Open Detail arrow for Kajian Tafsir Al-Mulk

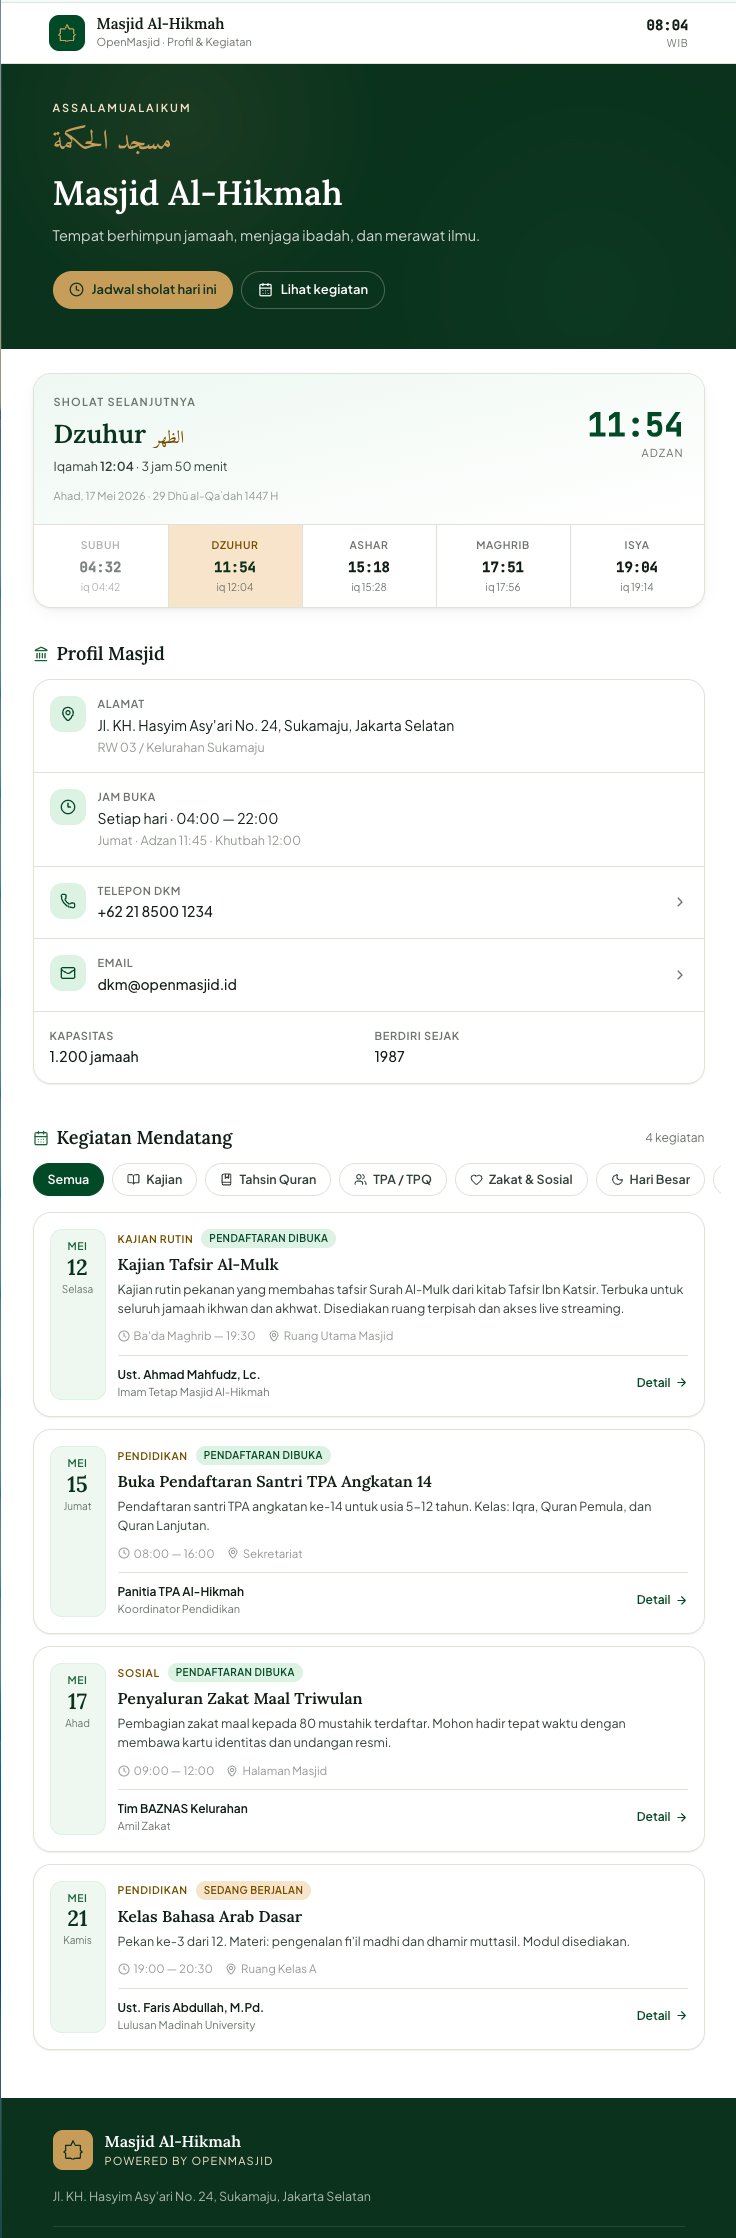click(662, 1383)
